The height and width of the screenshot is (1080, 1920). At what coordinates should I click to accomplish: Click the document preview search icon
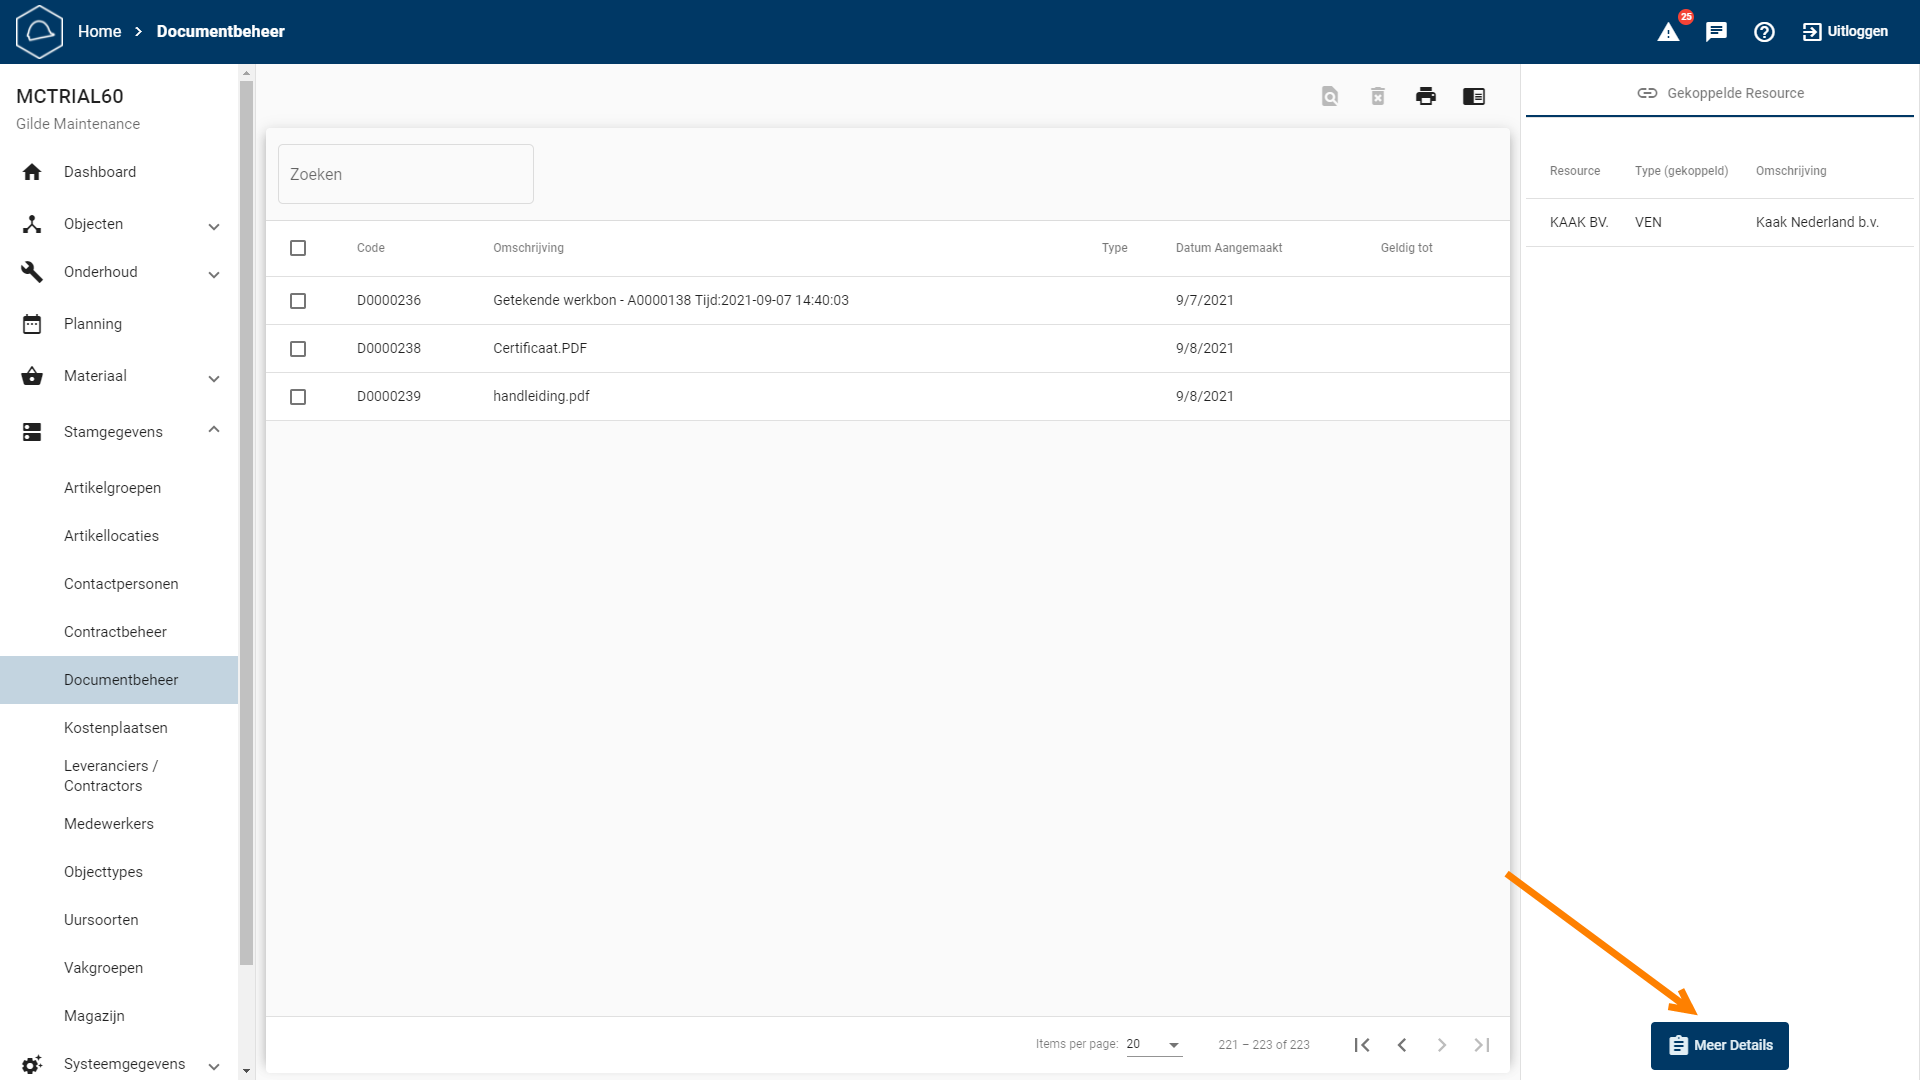1330,96
